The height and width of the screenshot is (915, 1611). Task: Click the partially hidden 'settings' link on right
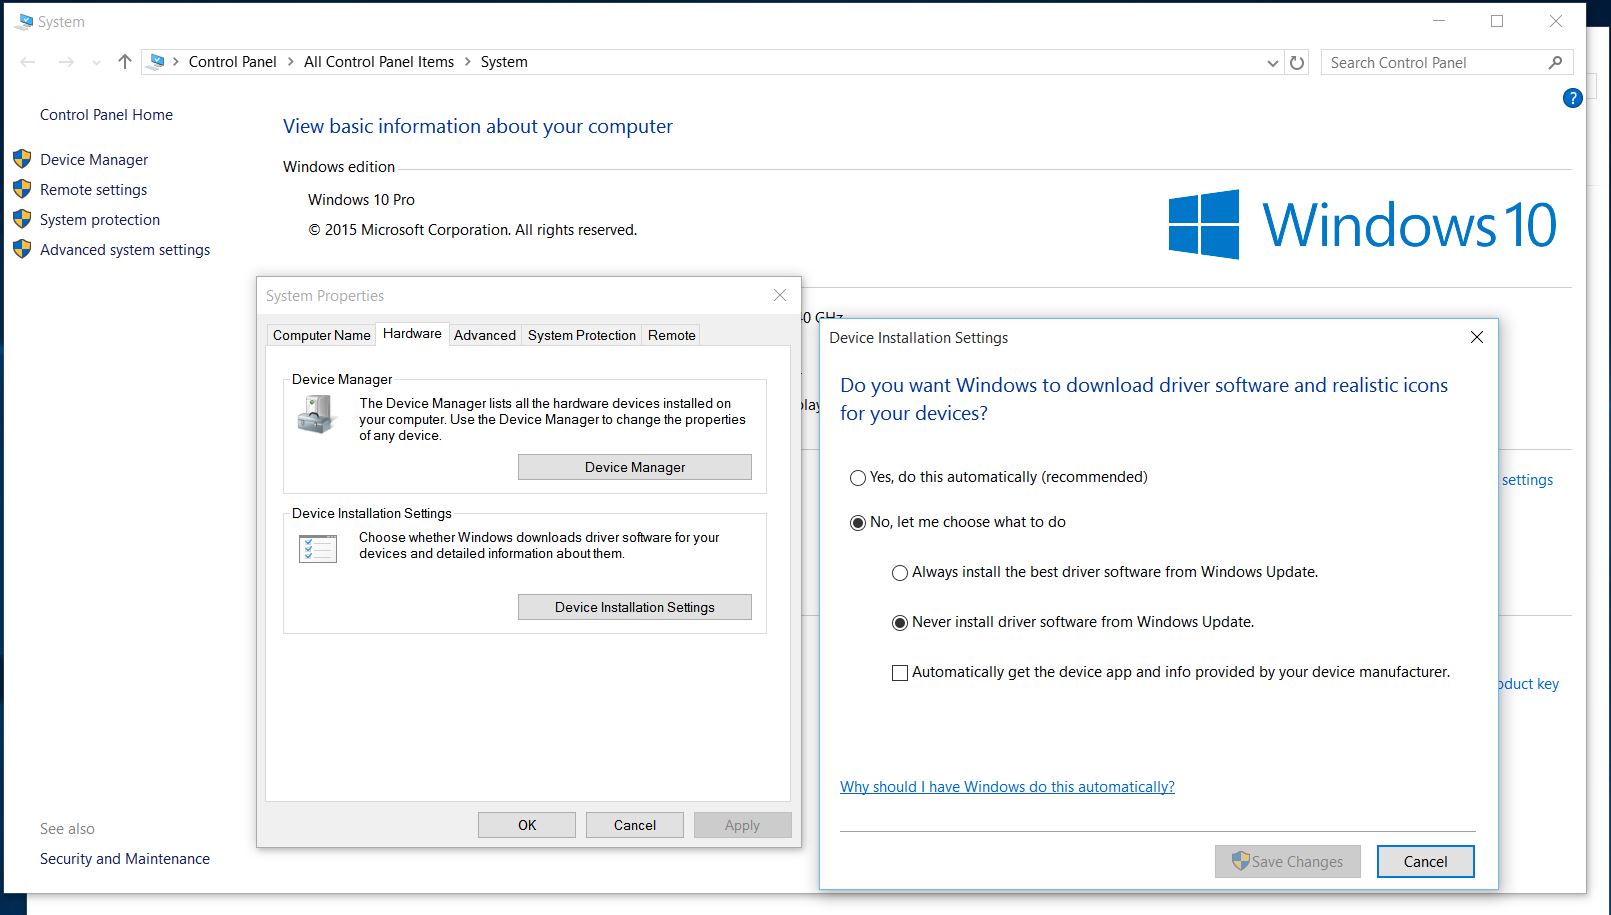[x=1527, y=480]
